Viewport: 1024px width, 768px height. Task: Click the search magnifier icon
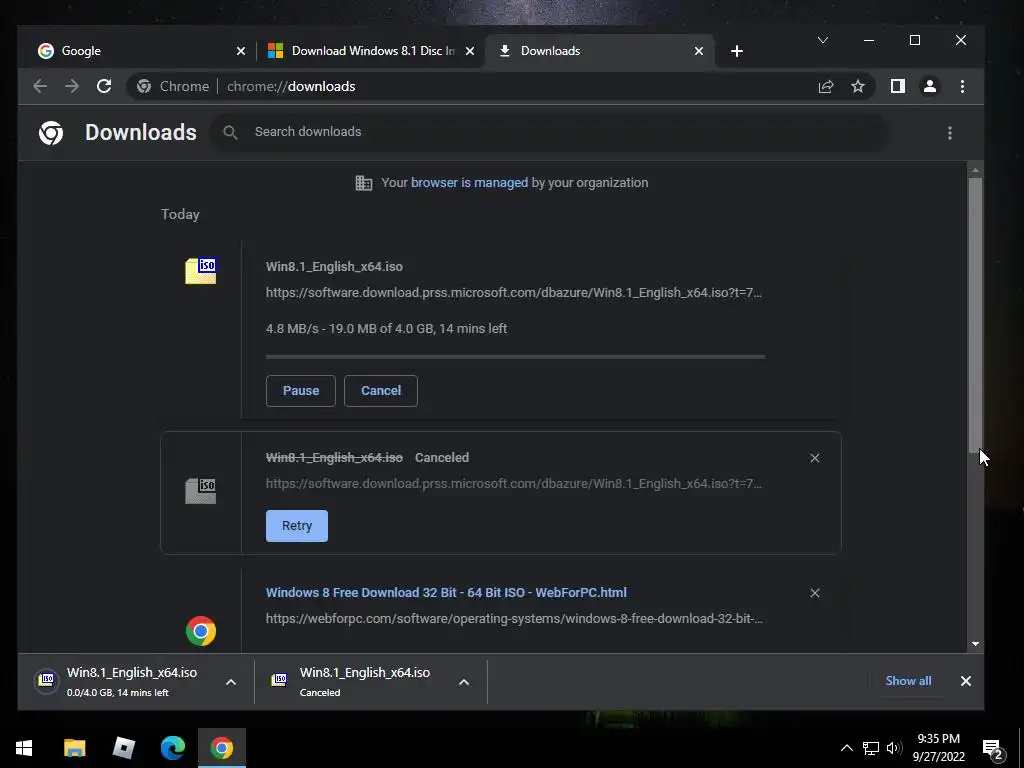[230, 133]
